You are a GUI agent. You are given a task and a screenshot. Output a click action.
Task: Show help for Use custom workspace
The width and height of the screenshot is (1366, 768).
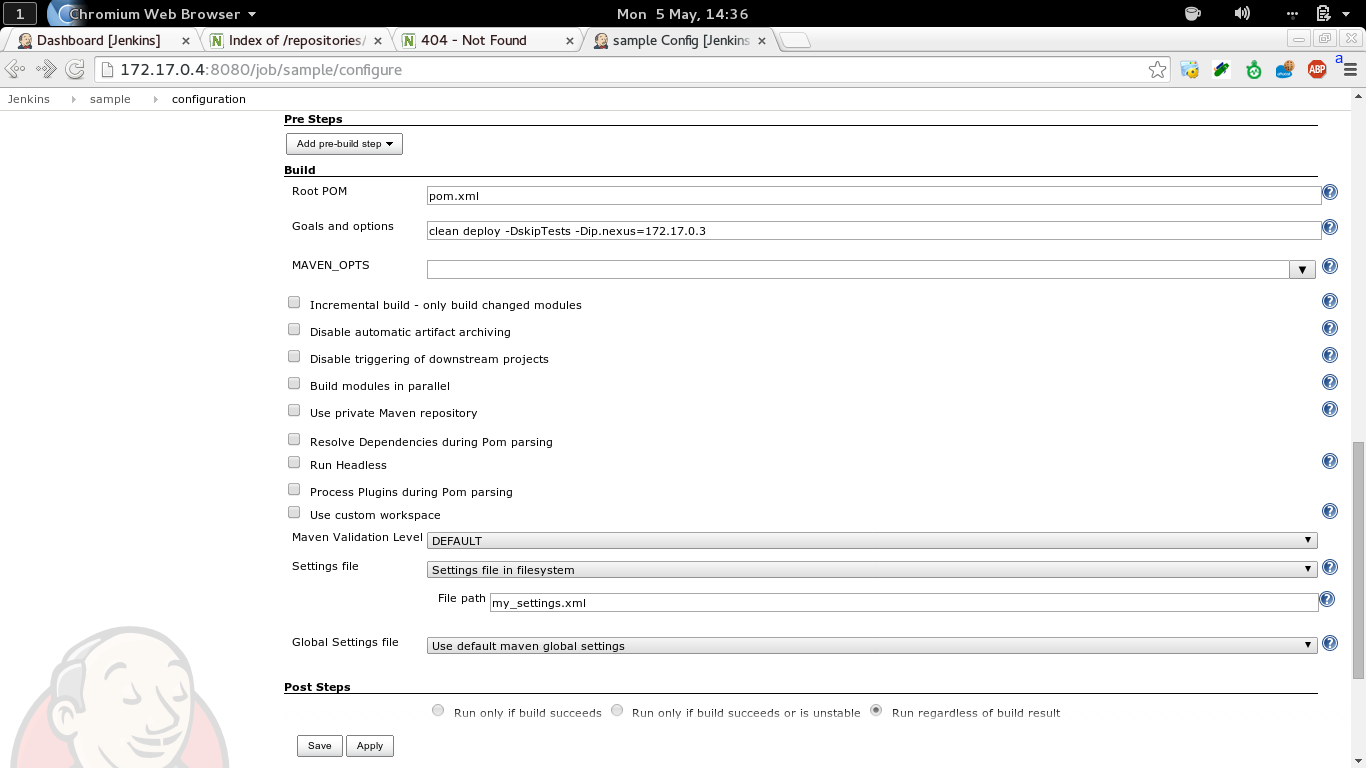pos(1330,511)
